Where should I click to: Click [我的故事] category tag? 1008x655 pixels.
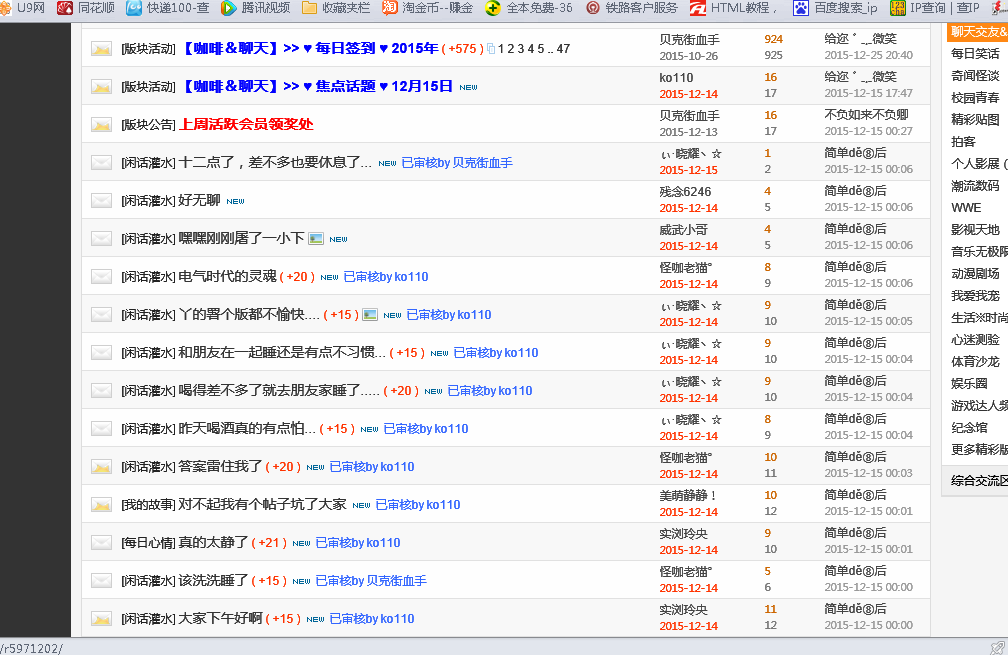pos(148,505)
